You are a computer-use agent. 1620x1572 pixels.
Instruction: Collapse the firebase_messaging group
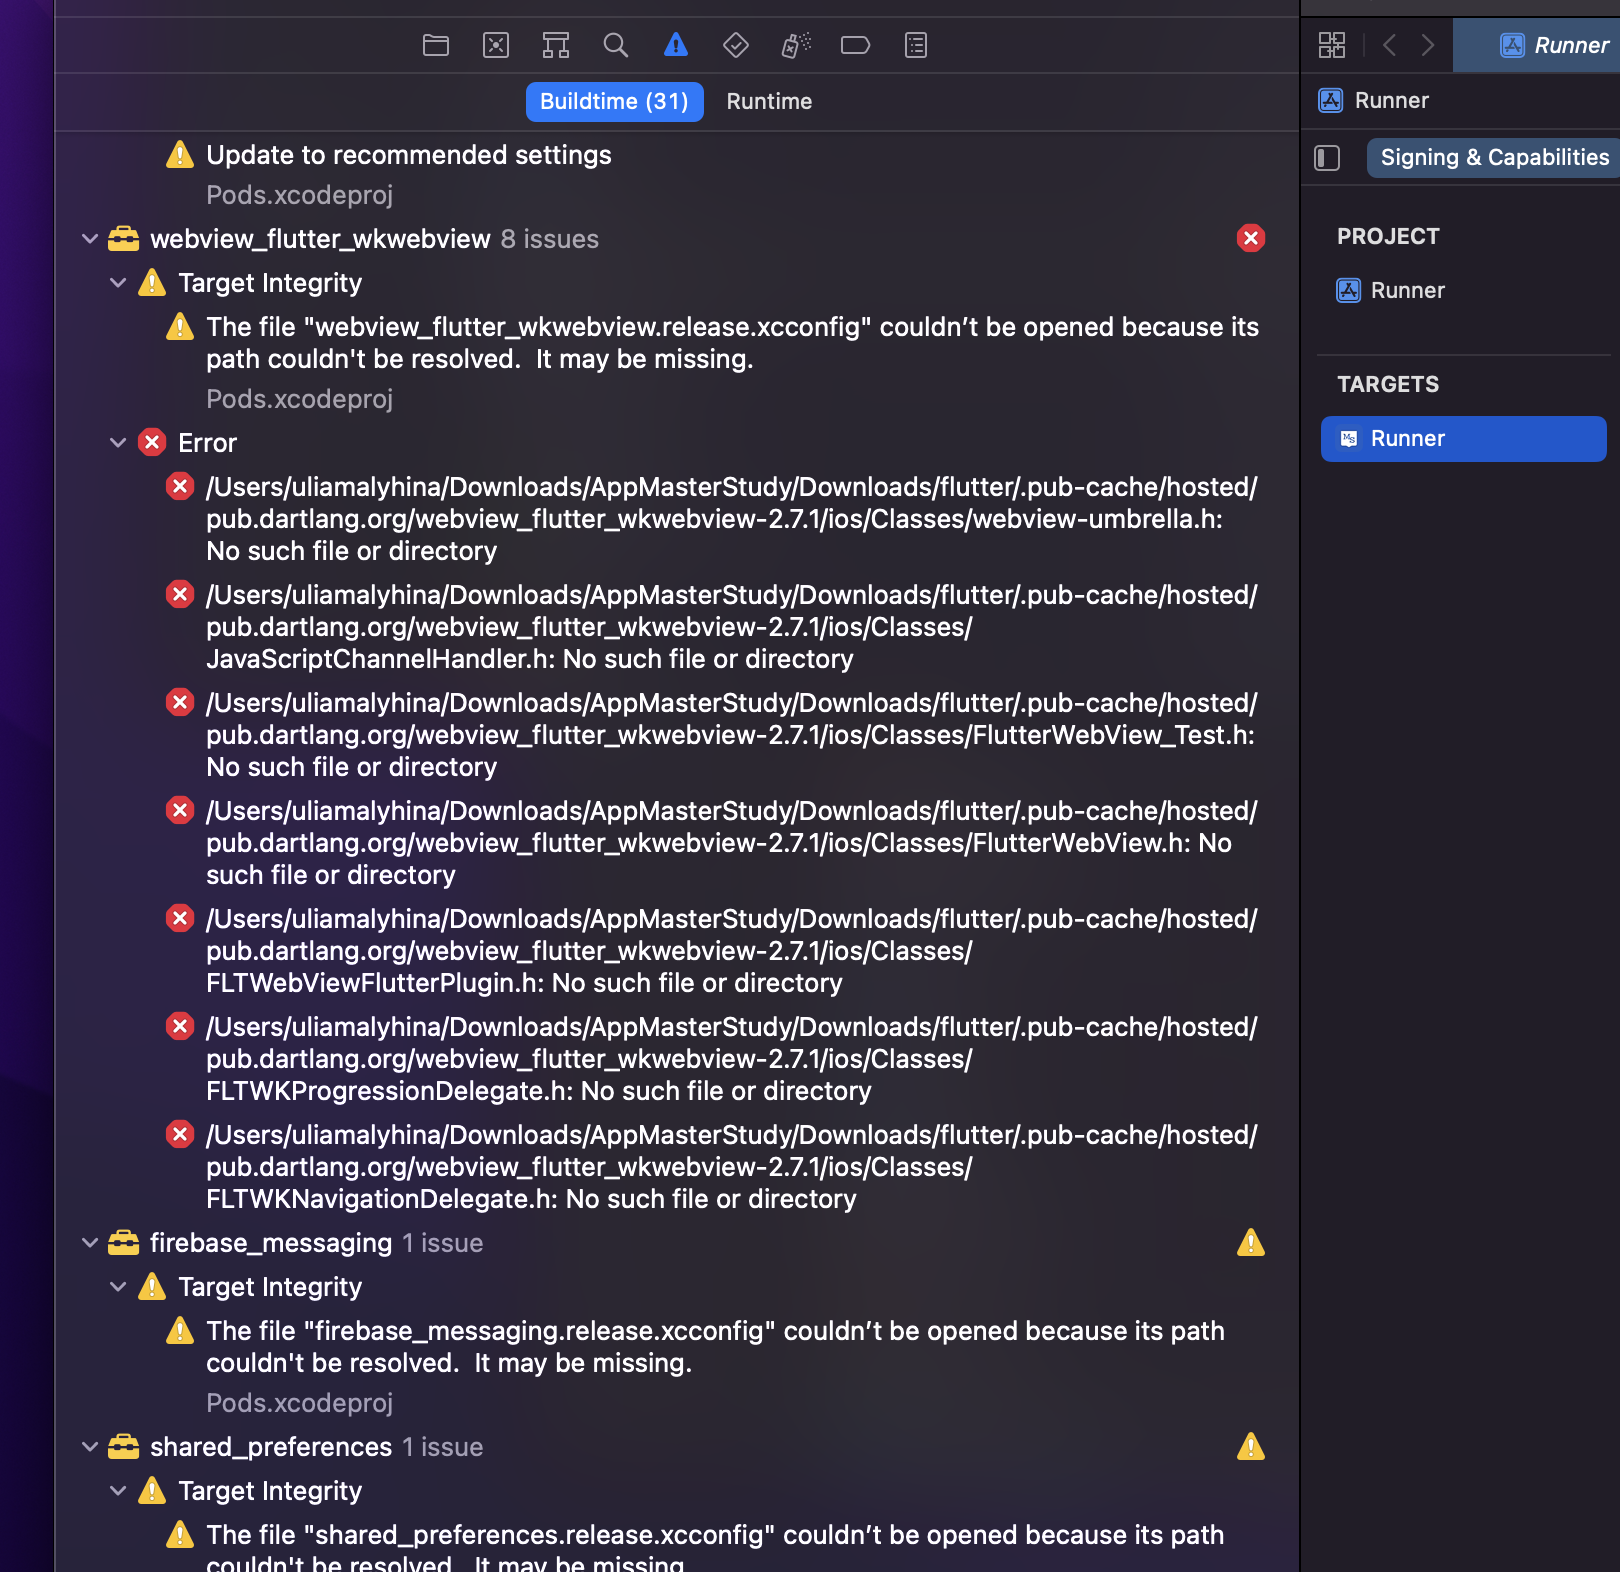click(x=90, y=1243)
